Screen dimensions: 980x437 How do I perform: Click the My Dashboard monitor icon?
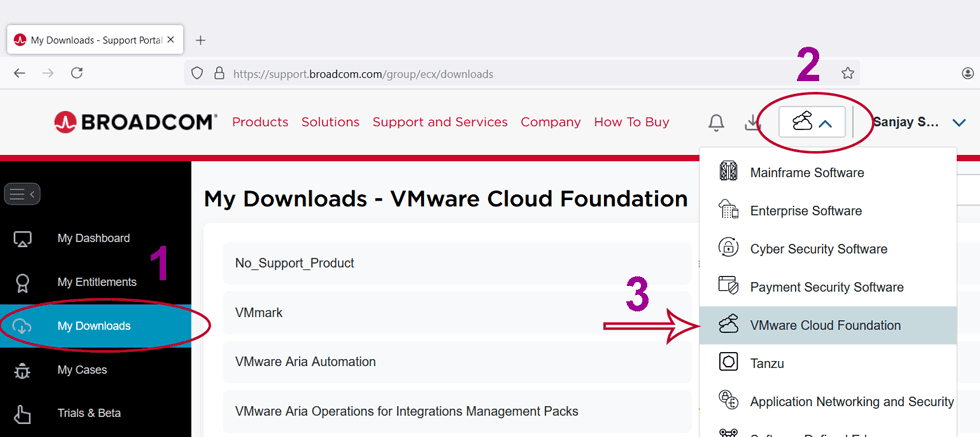[22, 238]
